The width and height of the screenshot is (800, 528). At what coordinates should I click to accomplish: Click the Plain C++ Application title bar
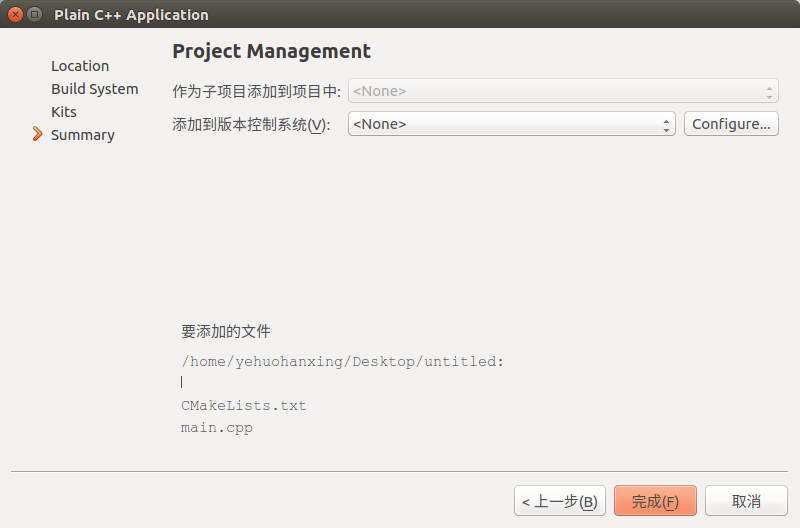coord(400,15)
